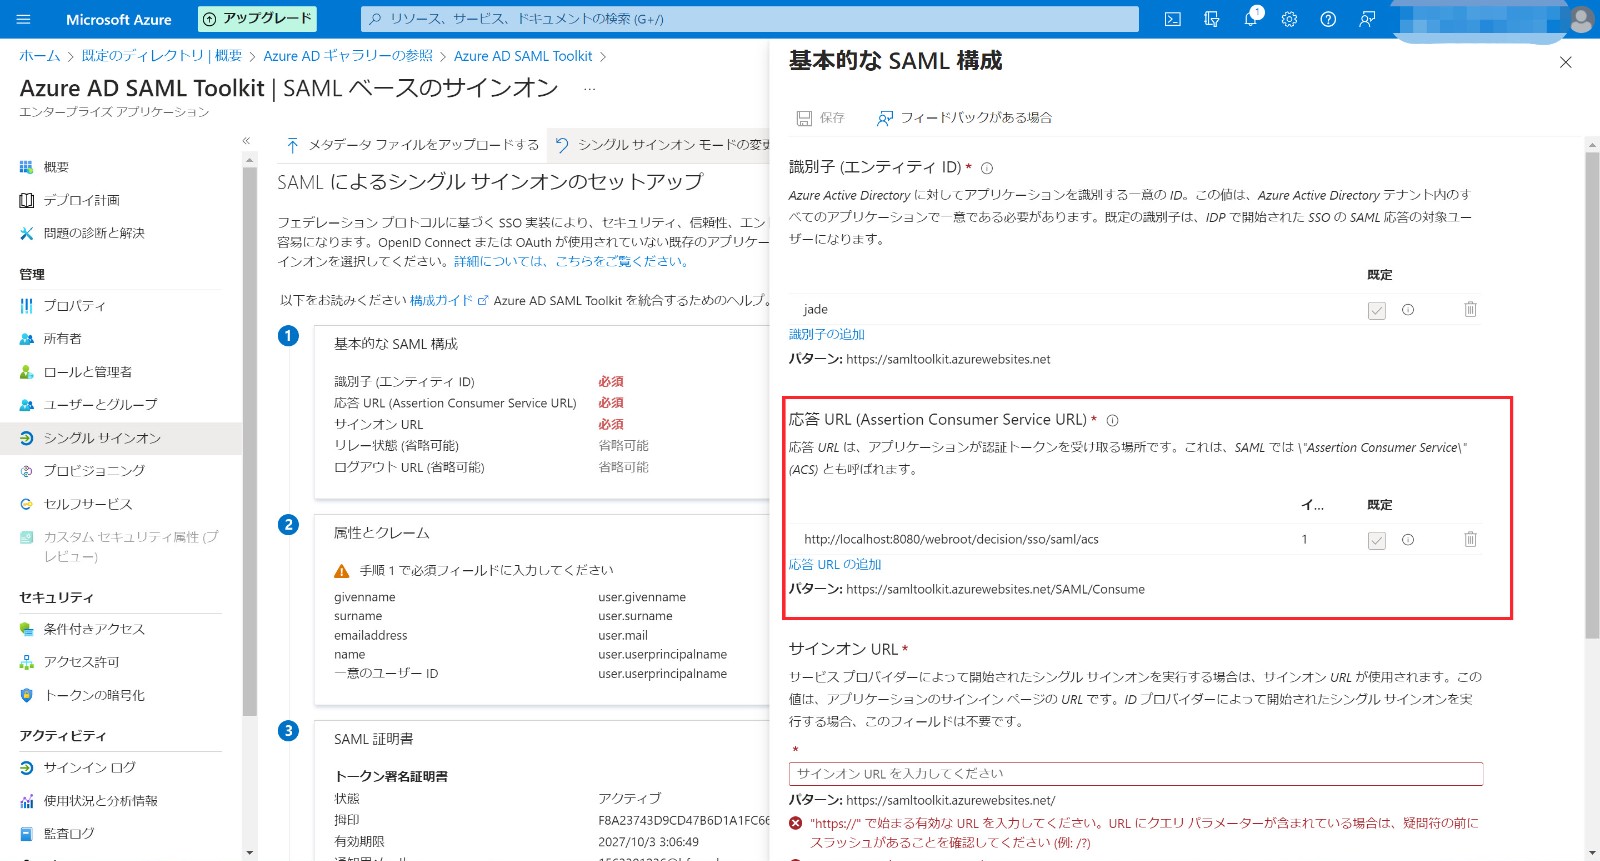Close the 基本的な SAML 構成 panel
Viewport: 1600px width, 861px height.
(x=1566, y=62)
